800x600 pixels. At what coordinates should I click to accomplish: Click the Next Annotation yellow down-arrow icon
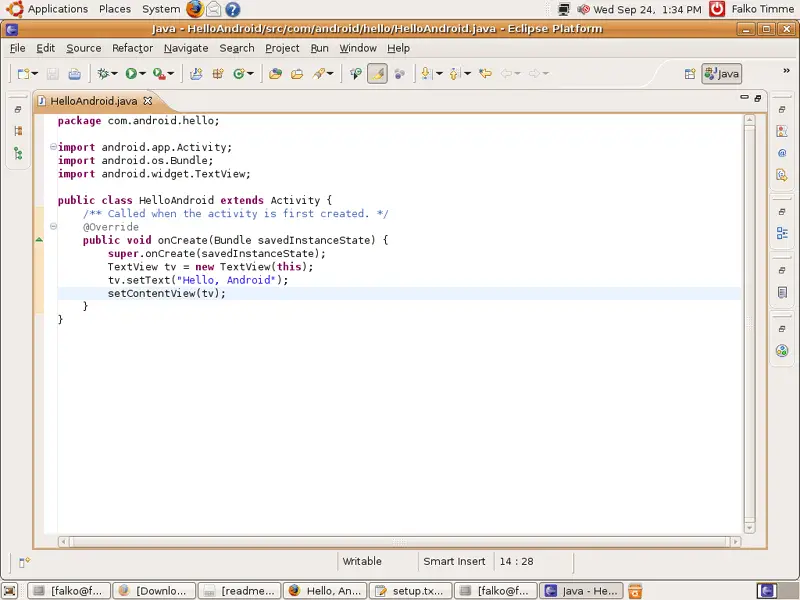click(x=426, y=74)
